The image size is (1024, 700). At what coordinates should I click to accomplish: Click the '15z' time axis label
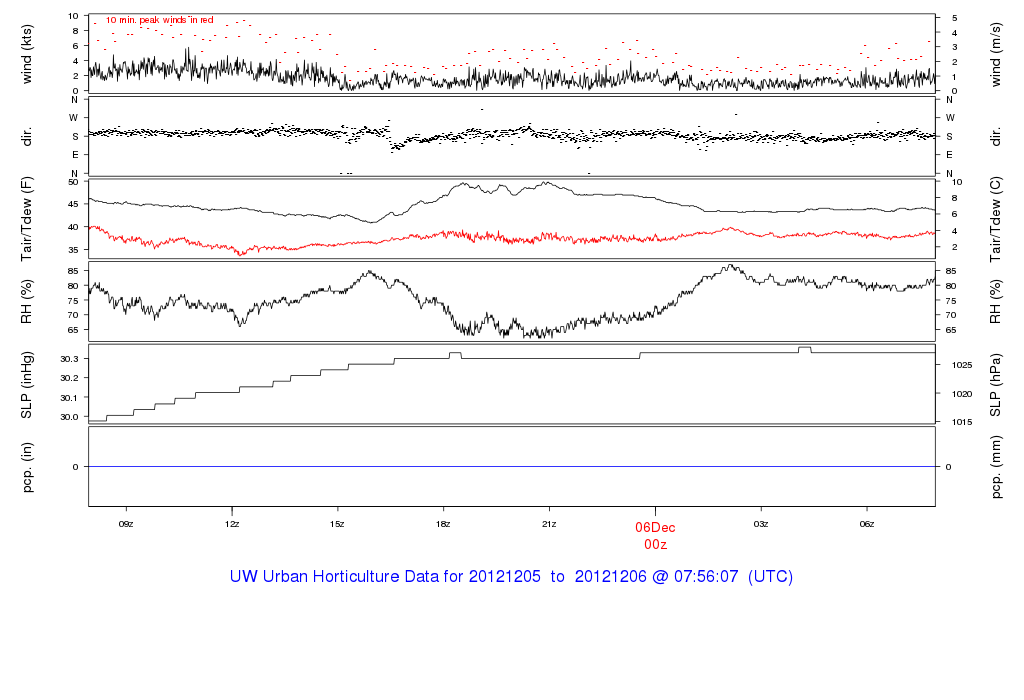click(x=337, y=524)
